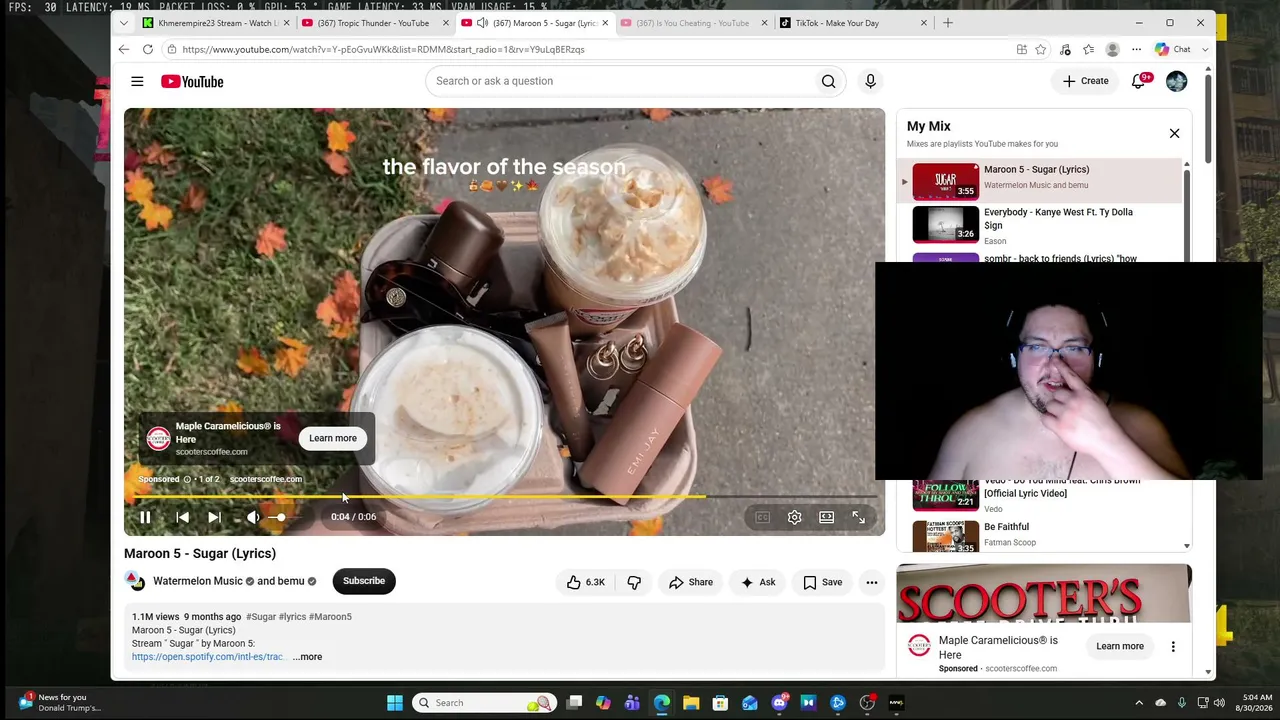Favorite this page with the star icon
The width and height of the screenshot is (1280, 720).
(x=1041, y=49)
